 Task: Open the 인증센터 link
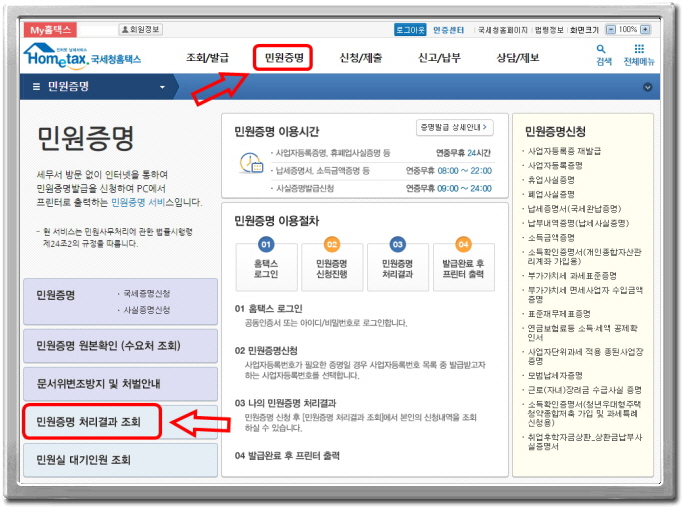point(448,30)
